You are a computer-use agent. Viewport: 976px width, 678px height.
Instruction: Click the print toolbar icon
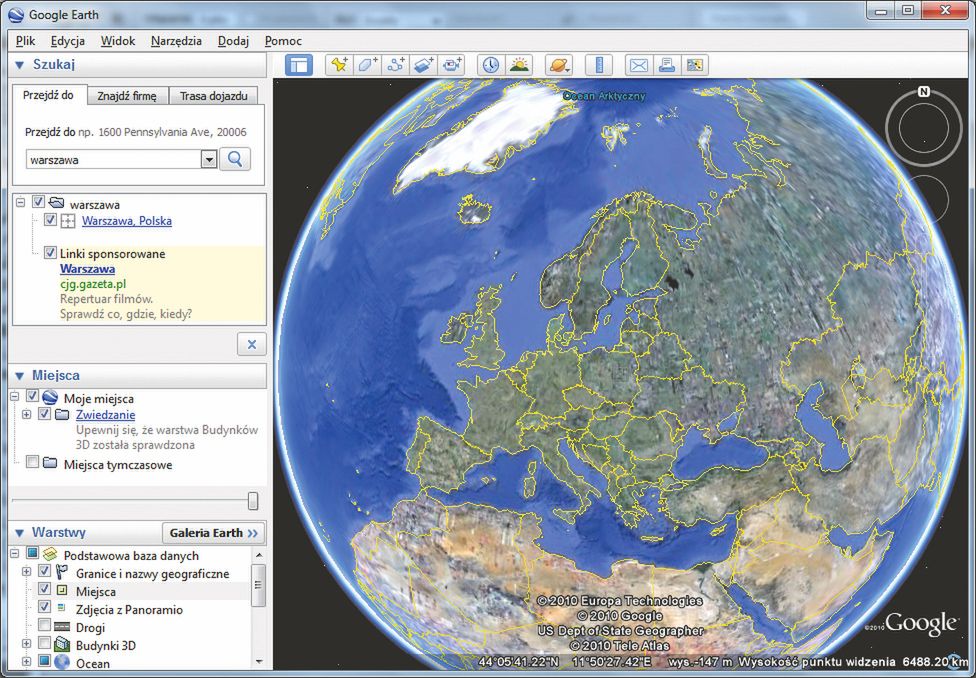click(666, 65)
